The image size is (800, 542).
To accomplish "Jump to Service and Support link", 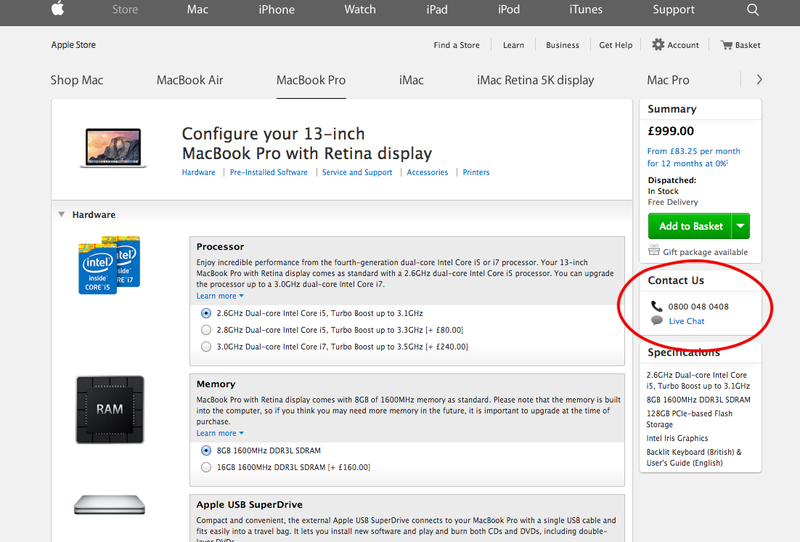I will [x=357, y=172].
